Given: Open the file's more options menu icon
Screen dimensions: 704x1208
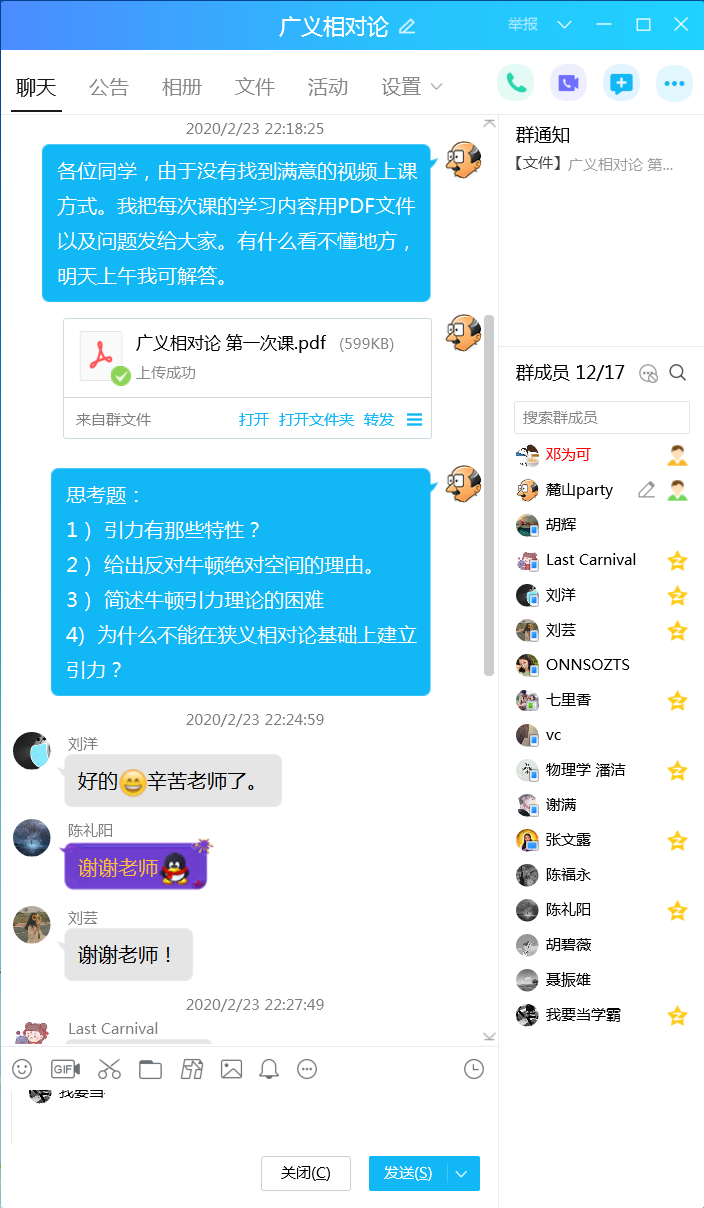Looking at the screenshot, I should pos(414,419).
